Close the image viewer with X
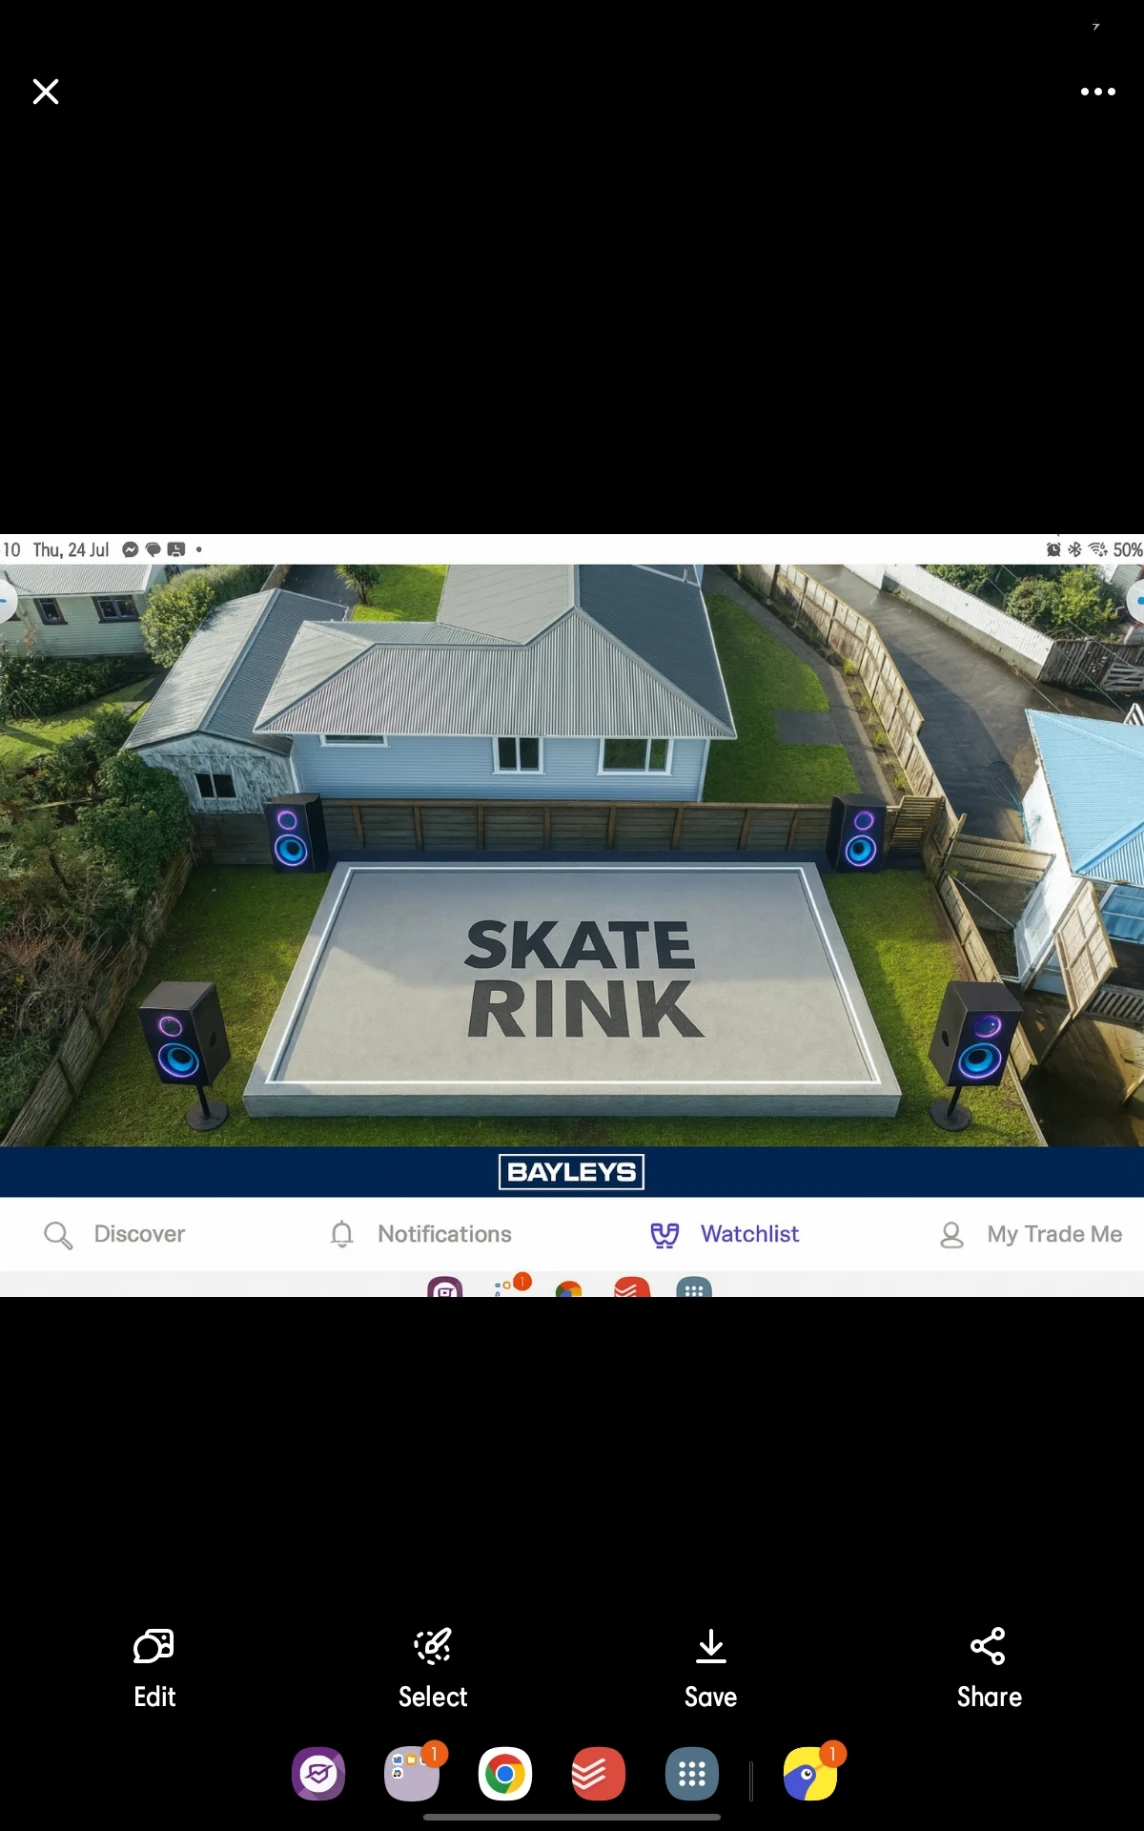Screen dimensions: 1144x1831 pos(46,92)
